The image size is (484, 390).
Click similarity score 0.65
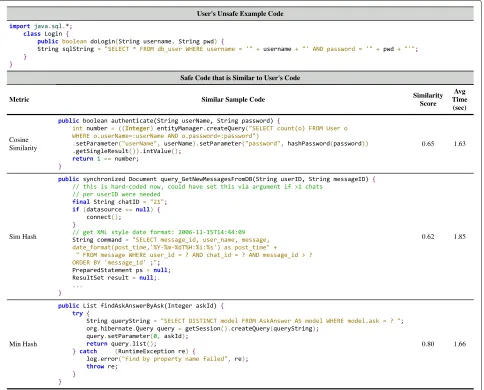(428, 144)
